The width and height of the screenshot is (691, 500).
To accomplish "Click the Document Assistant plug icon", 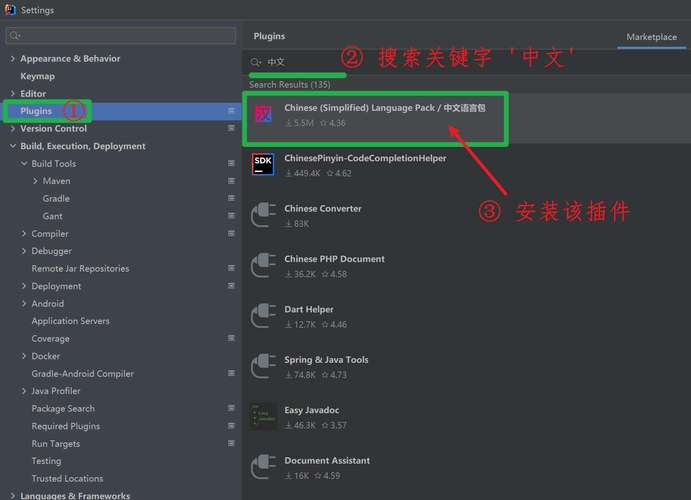I will pyautogui.click(x=263, y=467).
